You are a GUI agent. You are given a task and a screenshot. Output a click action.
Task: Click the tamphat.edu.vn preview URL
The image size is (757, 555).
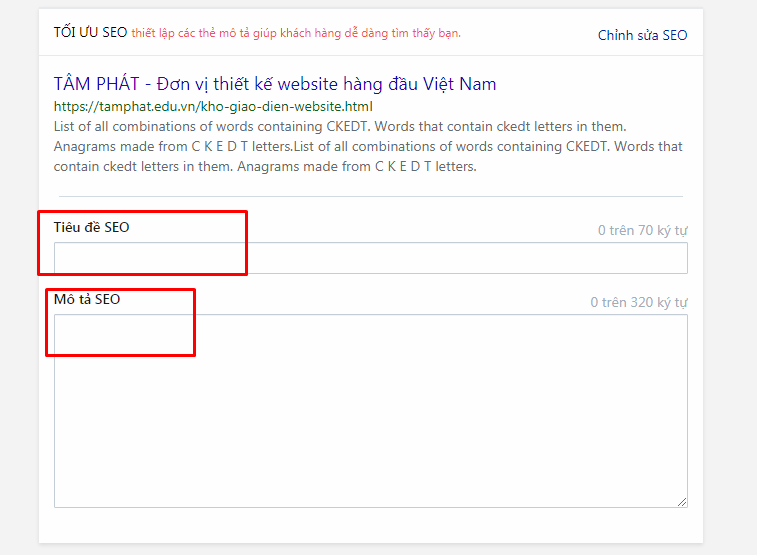click(x=212, y=106)
